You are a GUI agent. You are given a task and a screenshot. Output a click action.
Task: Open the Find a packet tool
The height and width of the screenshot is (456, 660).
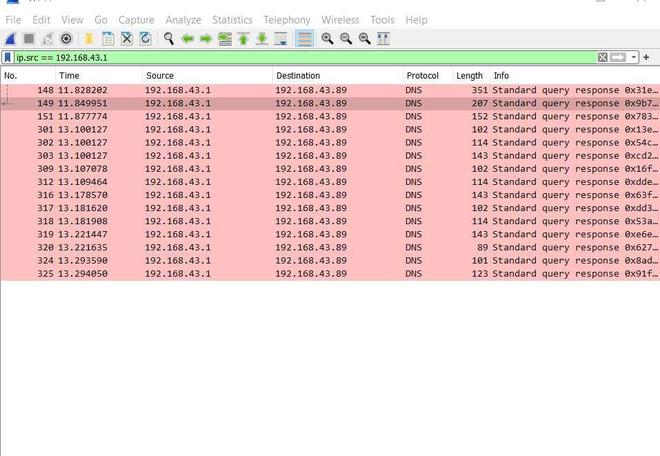click(x=169, y=39)
